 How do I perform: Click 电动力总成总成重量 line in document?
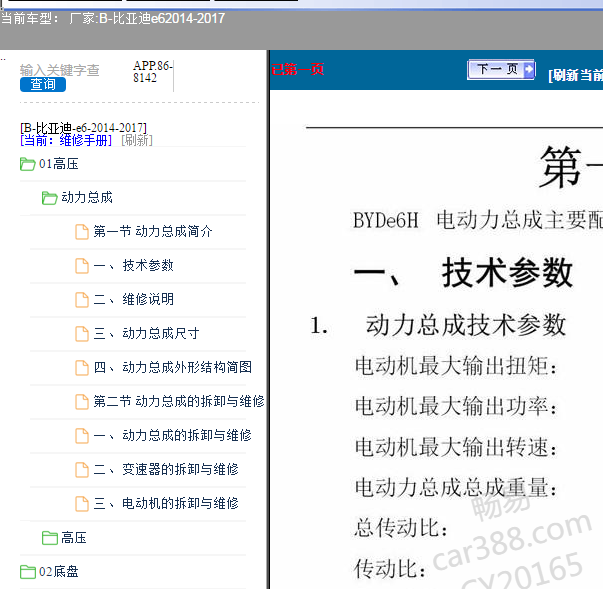(x=456, y=488)
